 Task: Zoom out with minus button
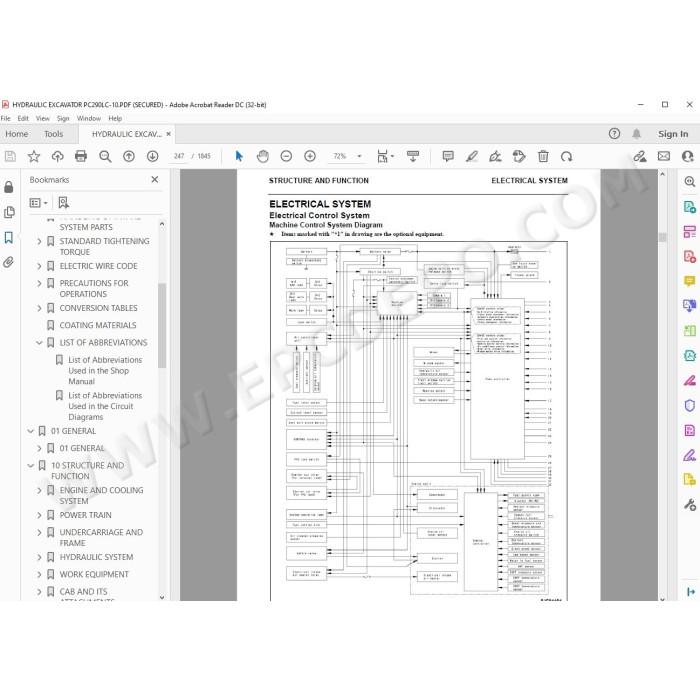[x=286, y=156]
